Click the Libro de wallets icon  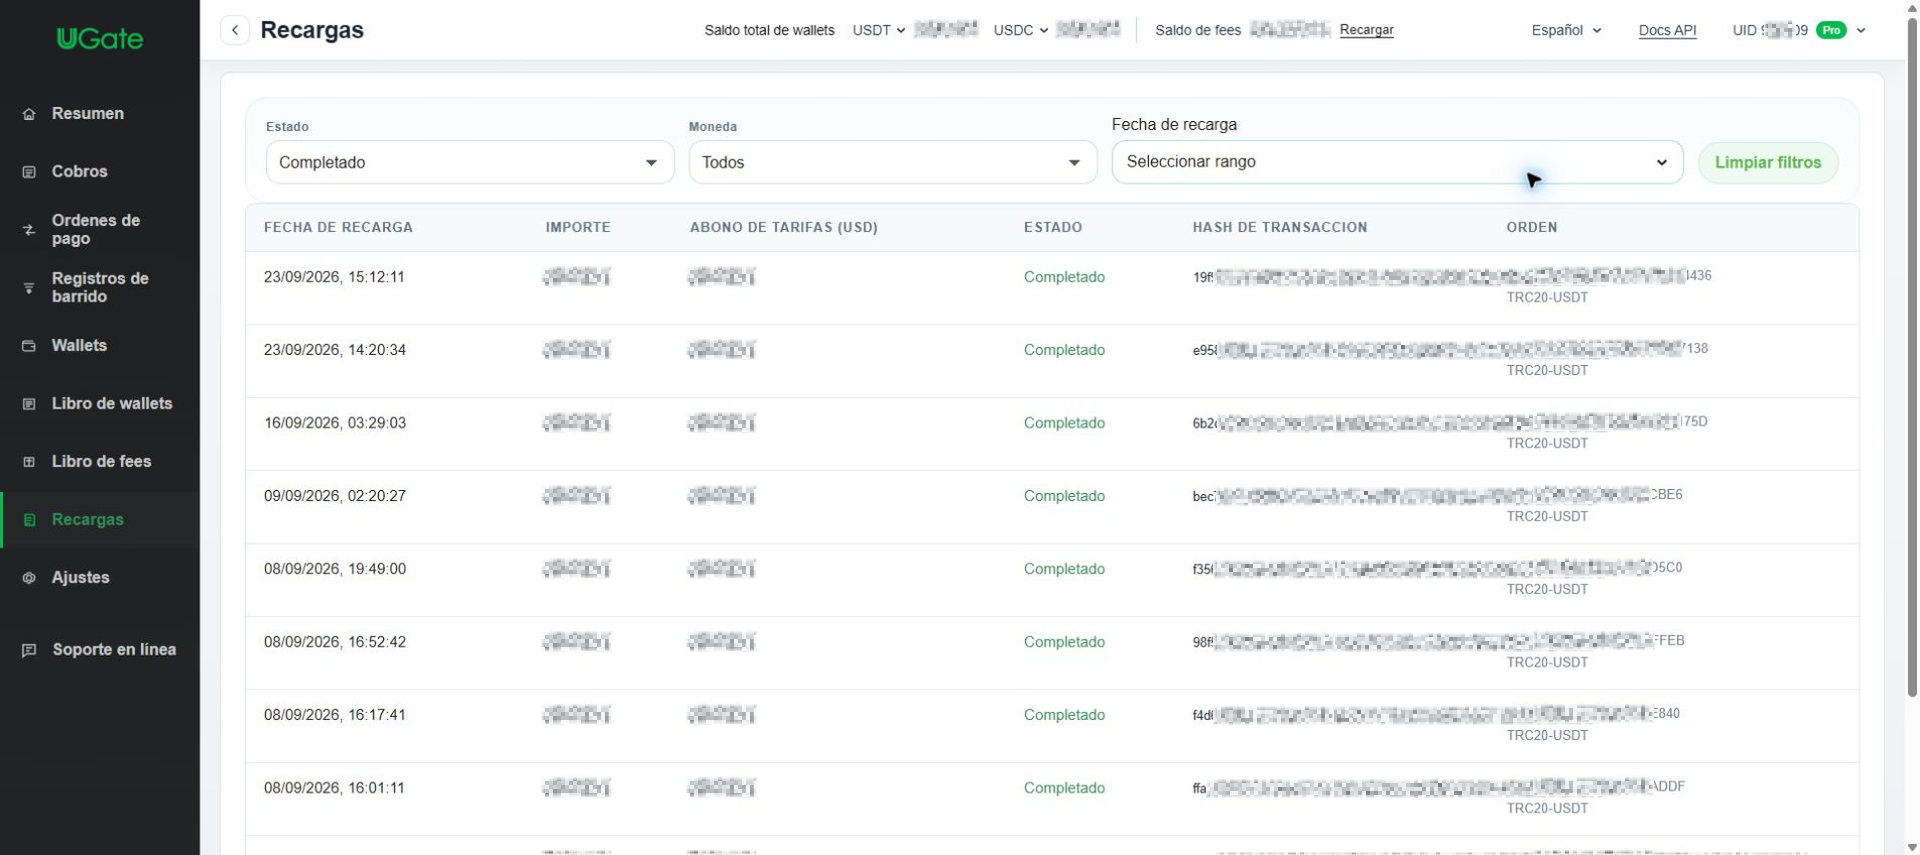pos(29,404)
